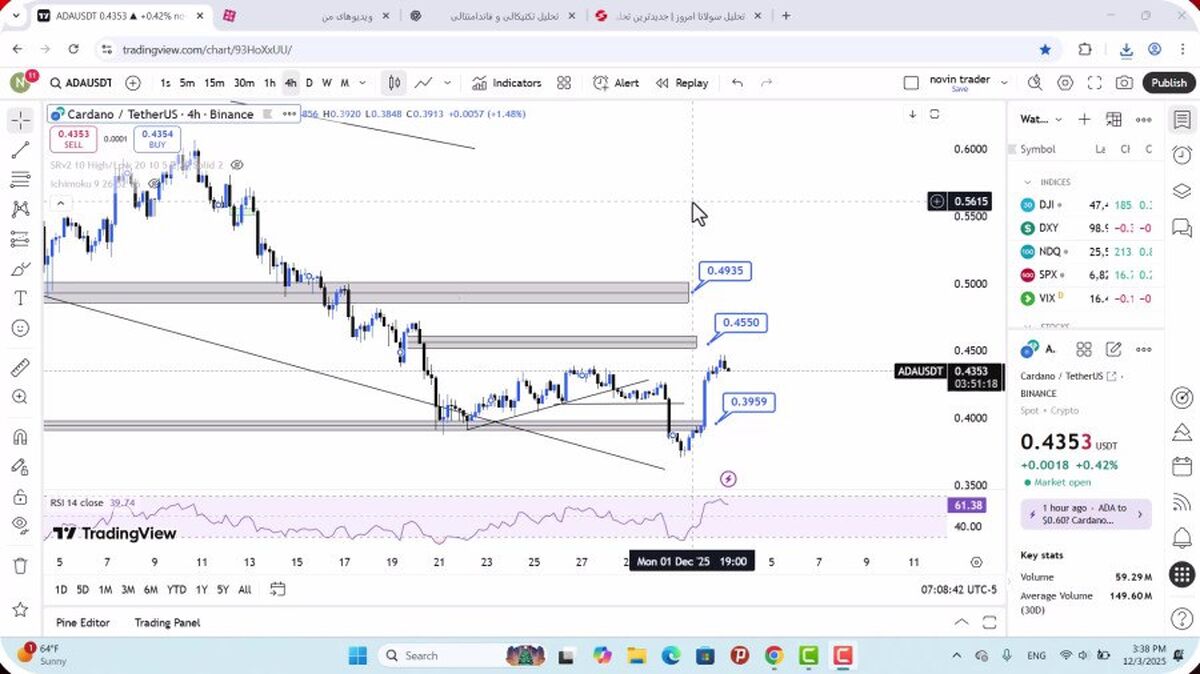Click the trash remove objects icon
The height and width of the screenshot is (674, 1200).
pyautogui.click(x=20, y=565)
